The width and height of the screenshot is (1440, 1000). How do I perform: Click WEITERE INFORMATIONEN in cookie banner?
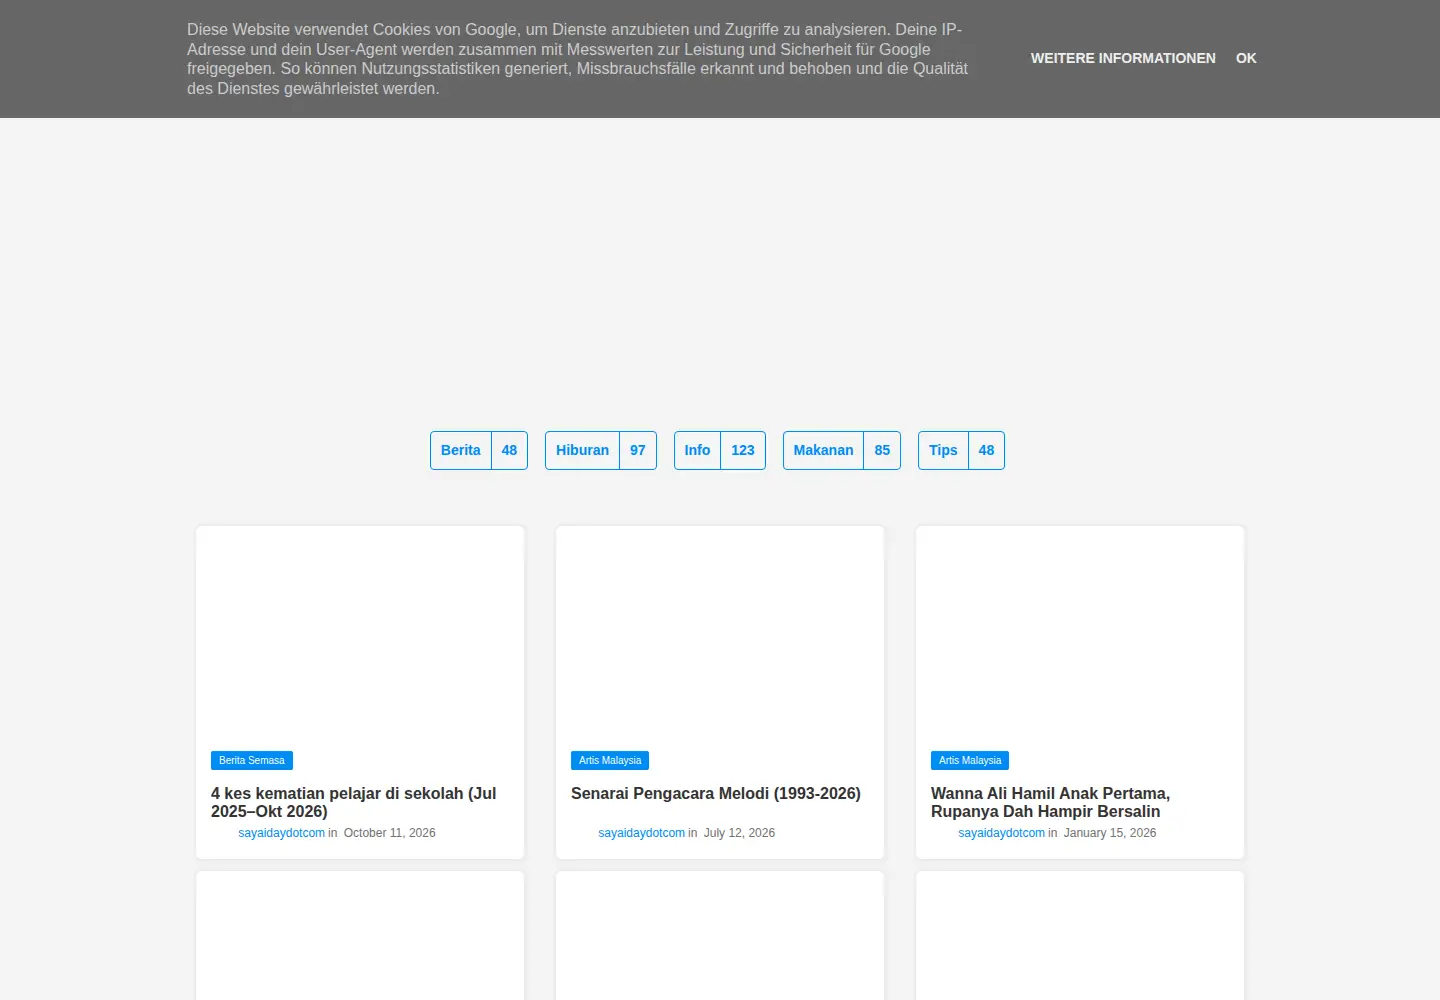1123,58
